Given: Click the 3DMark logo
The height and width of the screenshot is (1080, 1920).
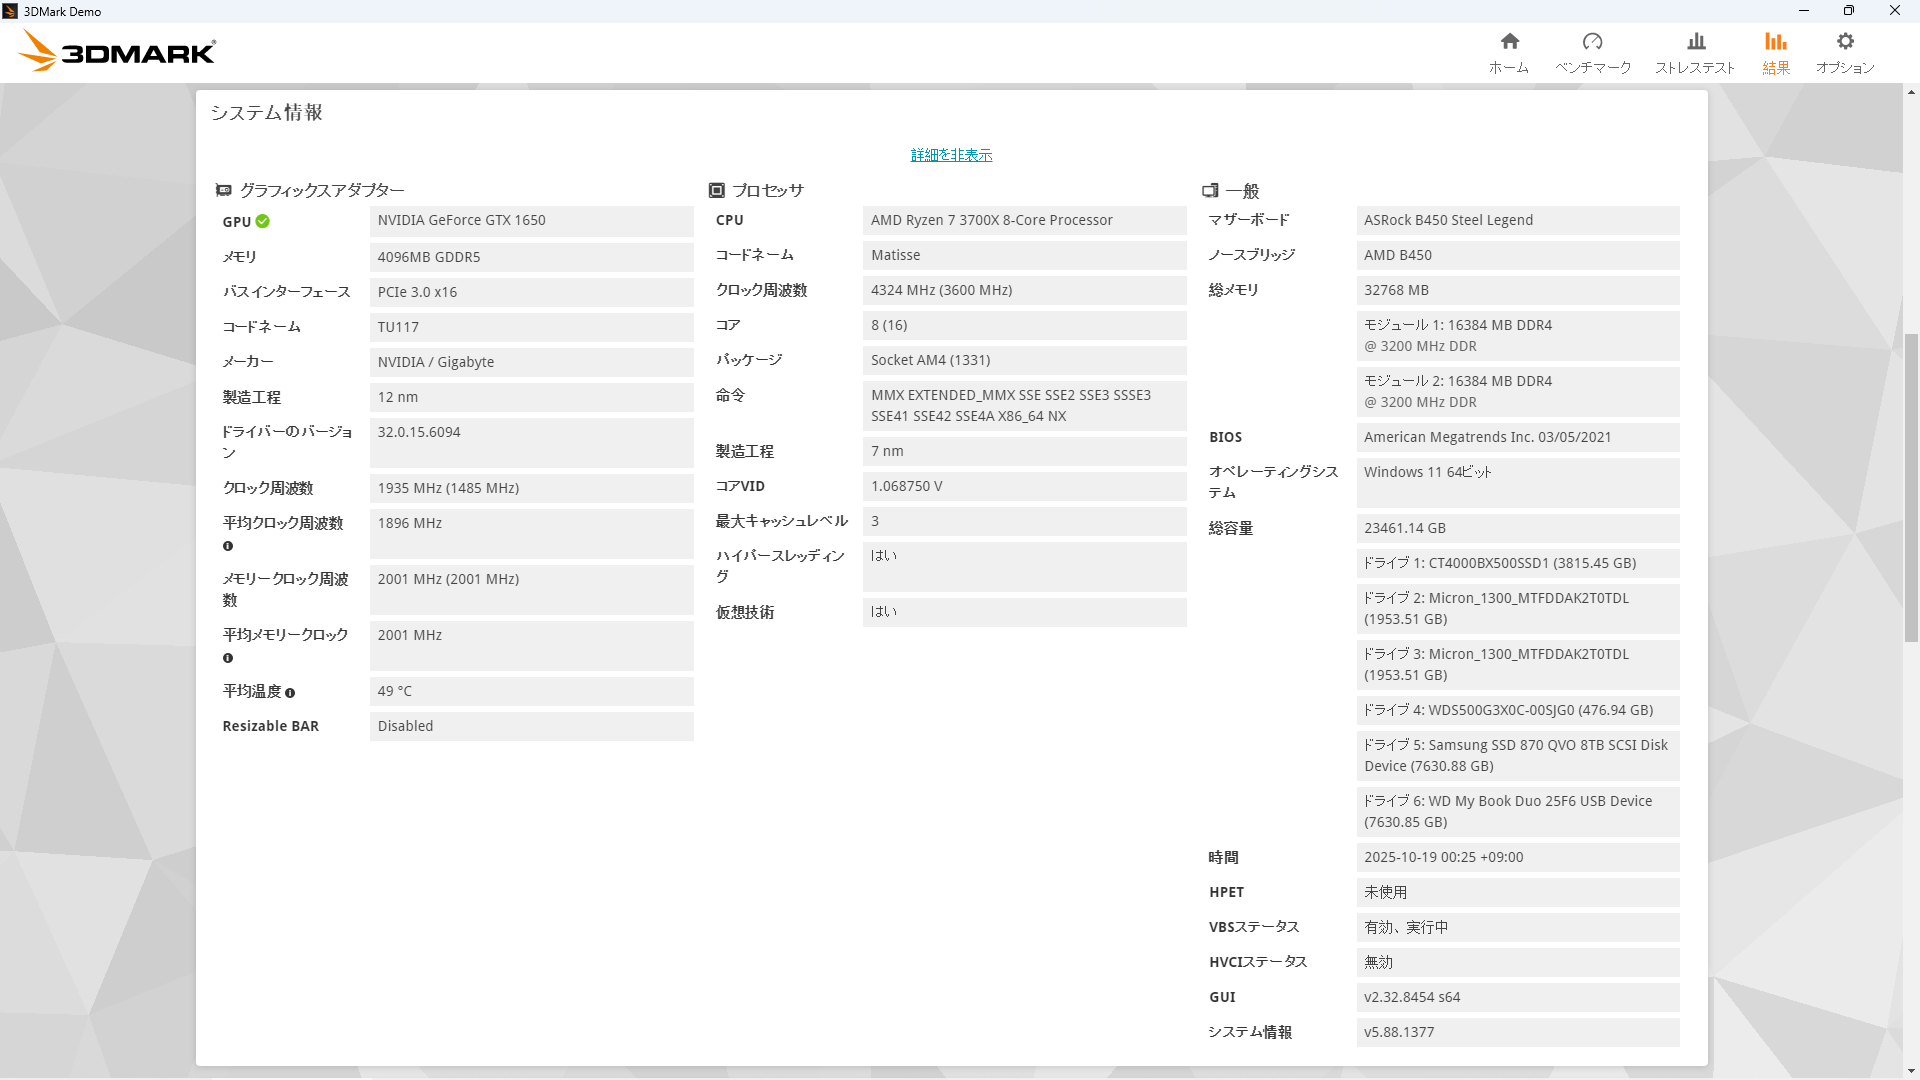Looking at the screenshot, I should click(x=117, y=51).
